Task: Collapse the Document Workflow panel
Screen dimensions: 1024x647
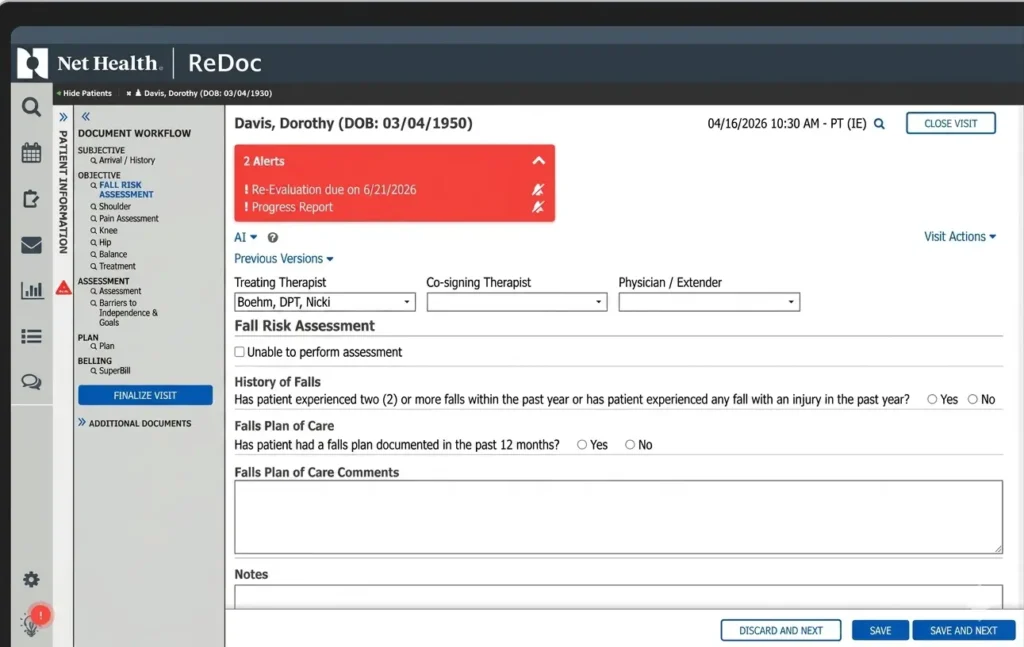Action: (86, 117)
